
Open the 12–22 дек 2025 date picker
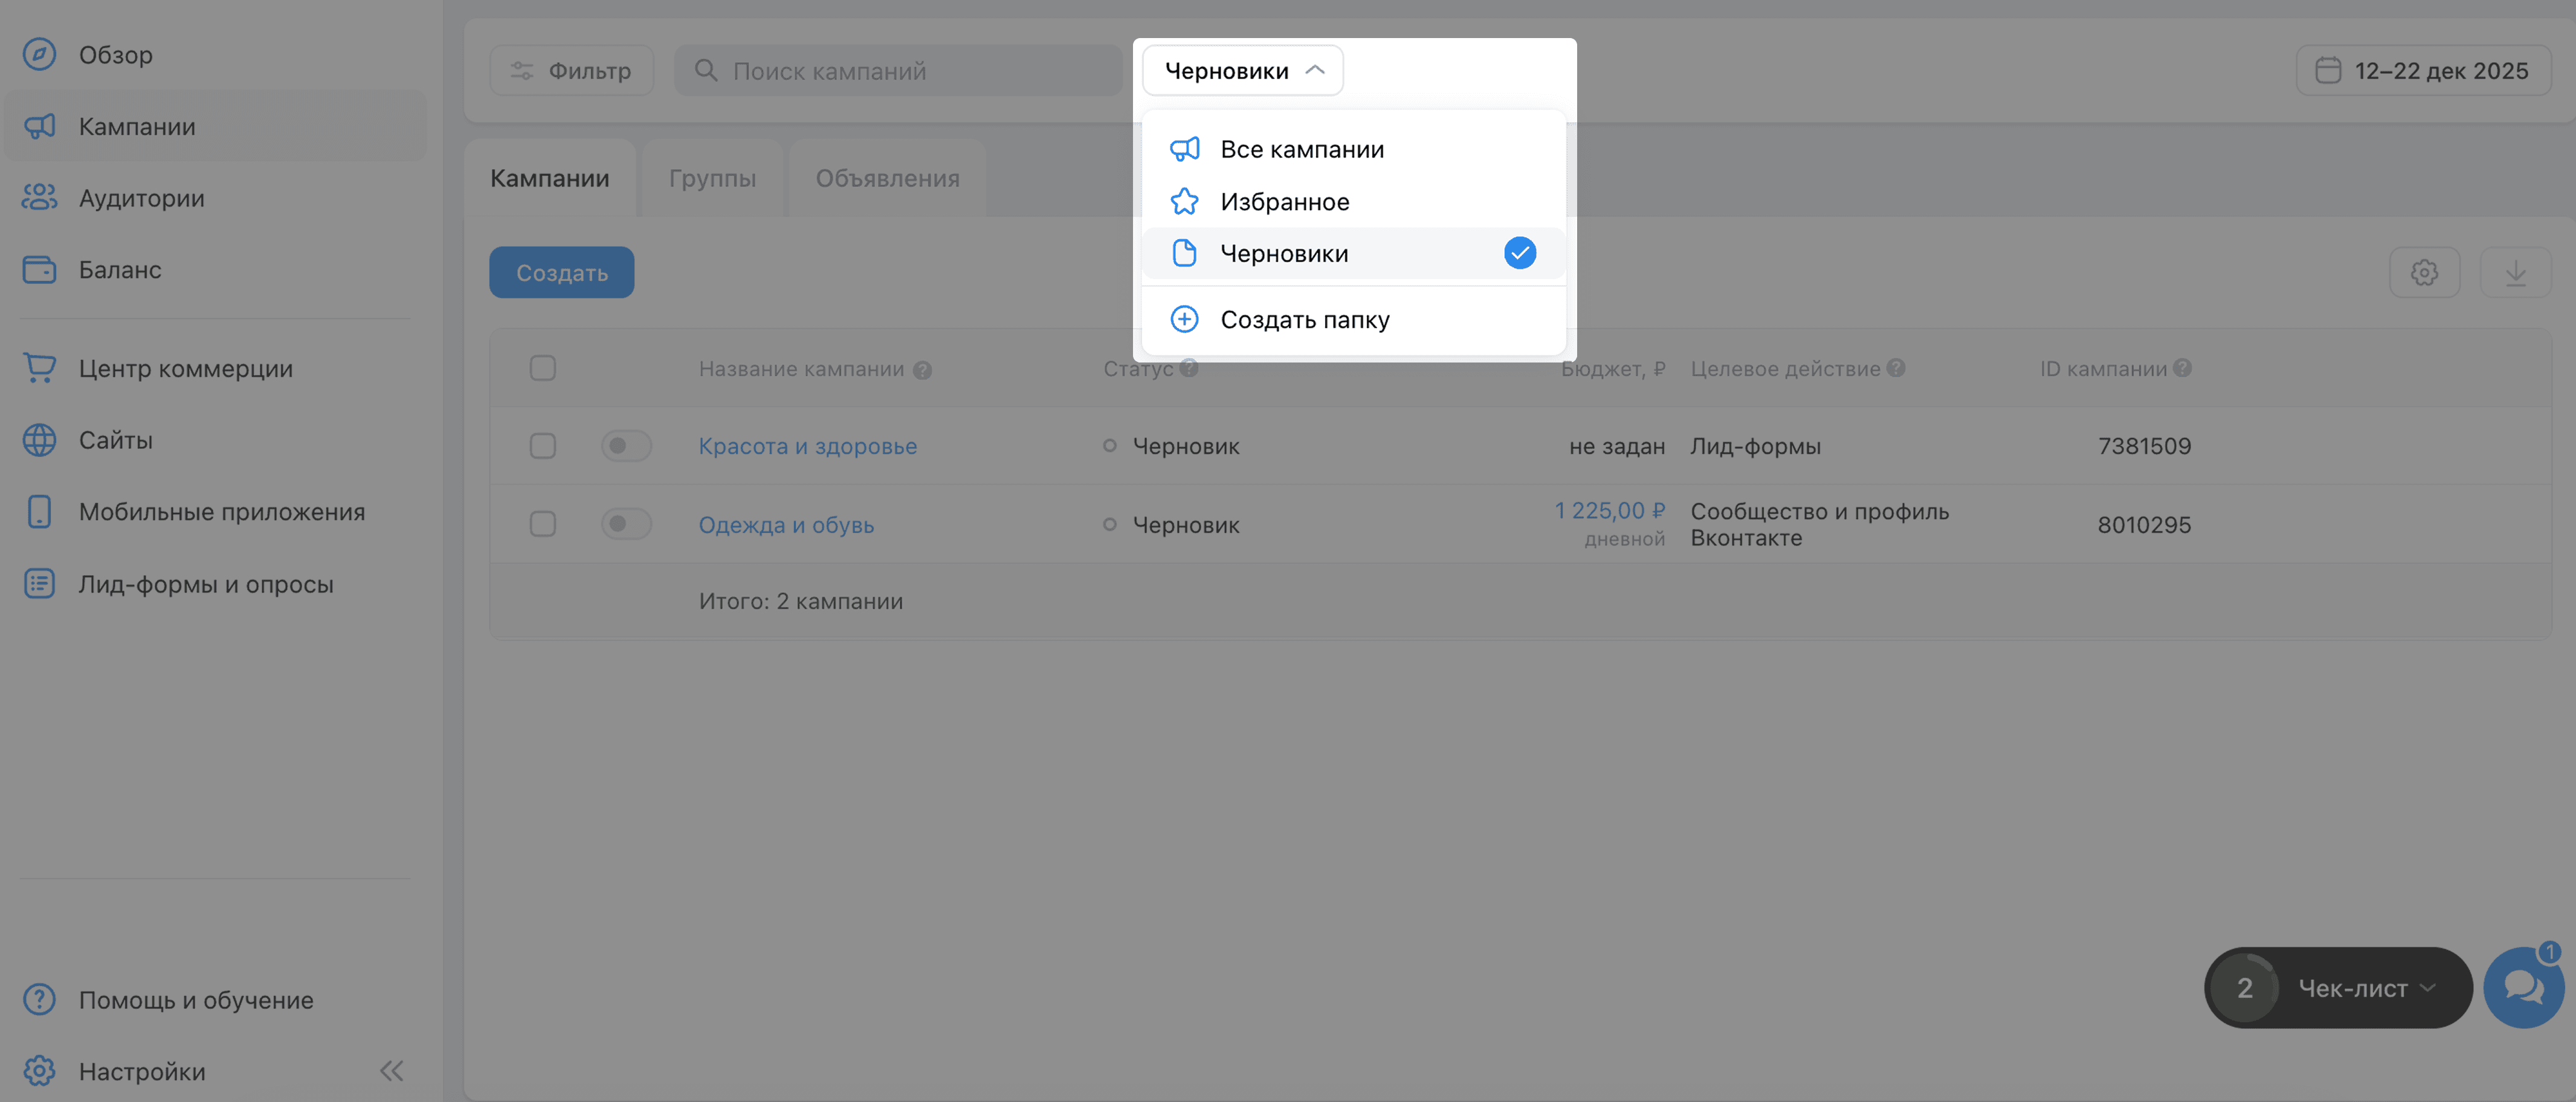pos(2423,70)
